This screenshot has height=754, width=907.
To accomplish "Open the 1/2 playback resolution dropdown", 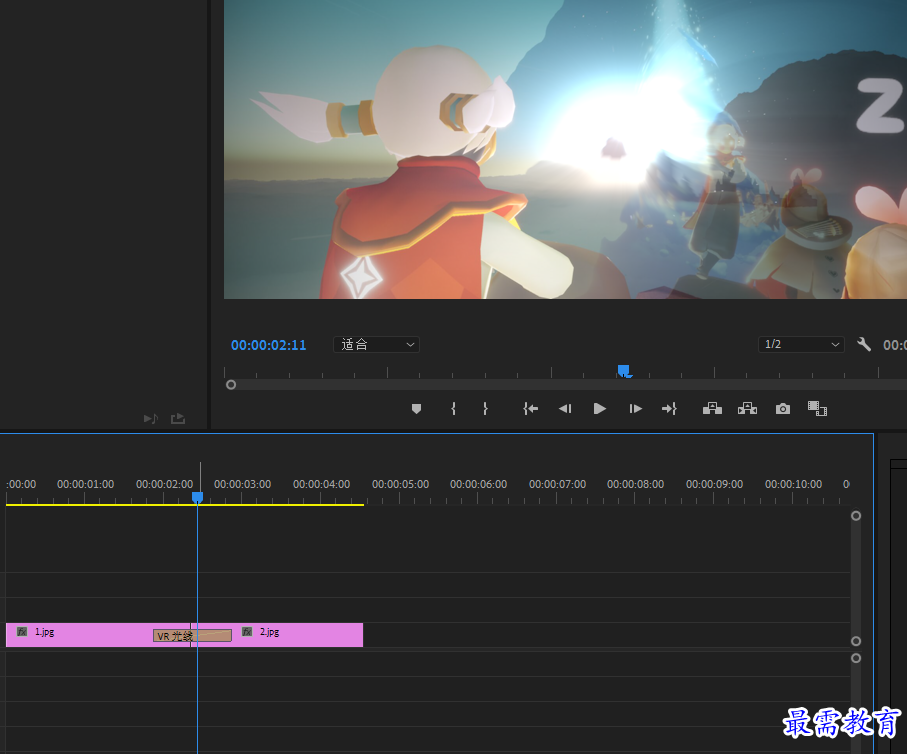I will 801,344.
